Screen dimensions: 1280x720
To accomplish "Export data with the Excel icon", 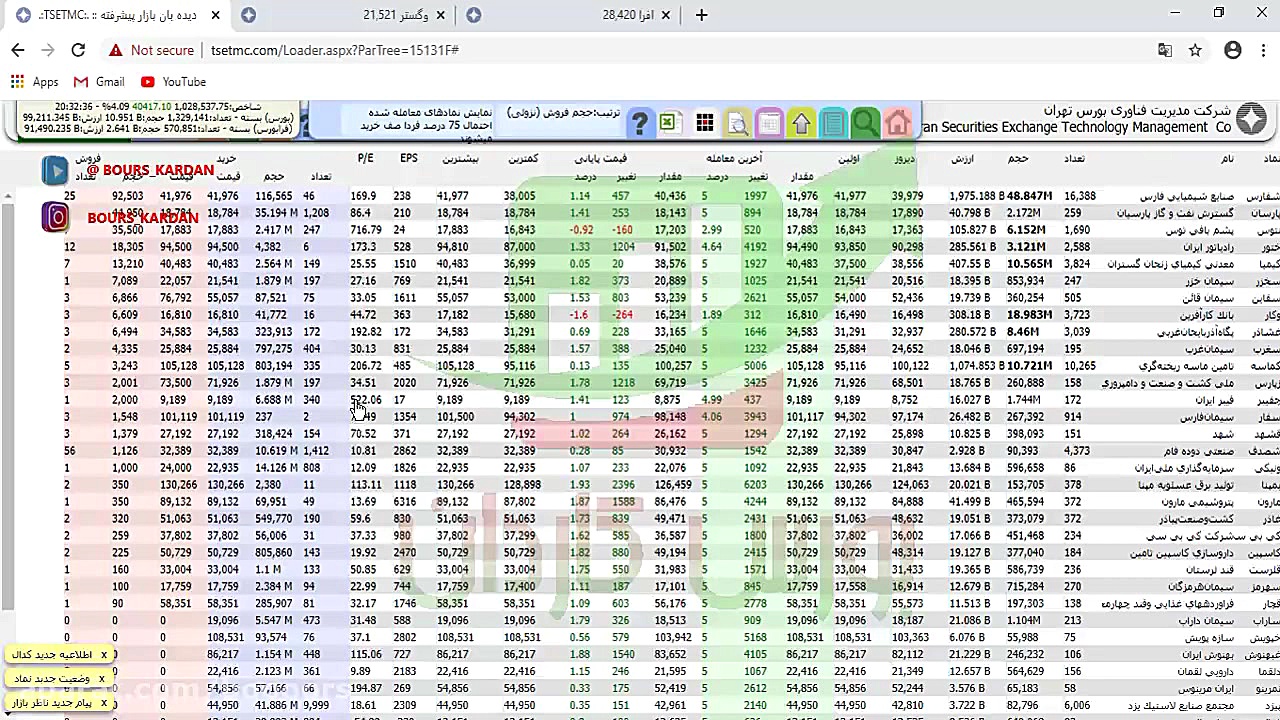I will click(x=669, y=122).
